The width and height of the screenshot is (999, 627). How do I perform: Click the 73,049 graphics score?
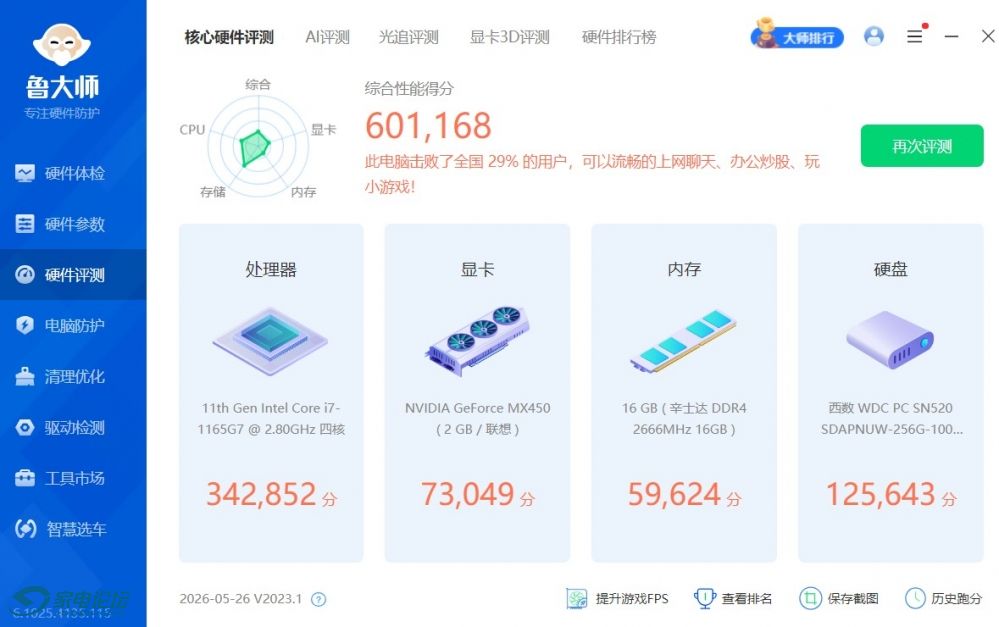467,494
